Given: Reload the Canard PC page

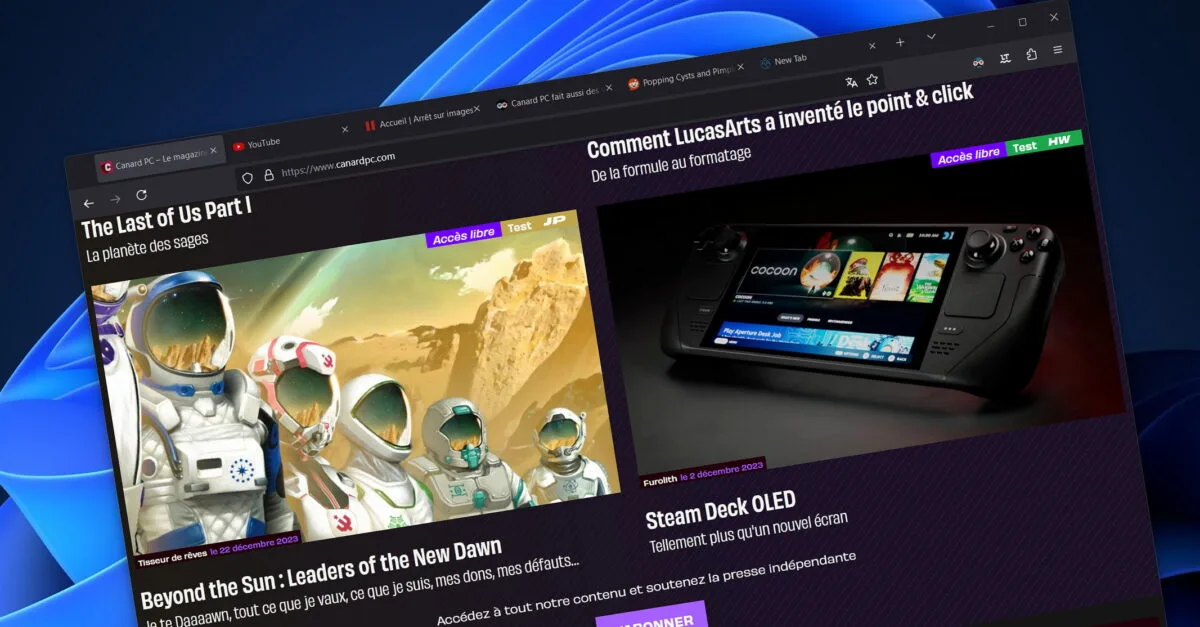Looking at the screenshot, I should pos(142,194).
